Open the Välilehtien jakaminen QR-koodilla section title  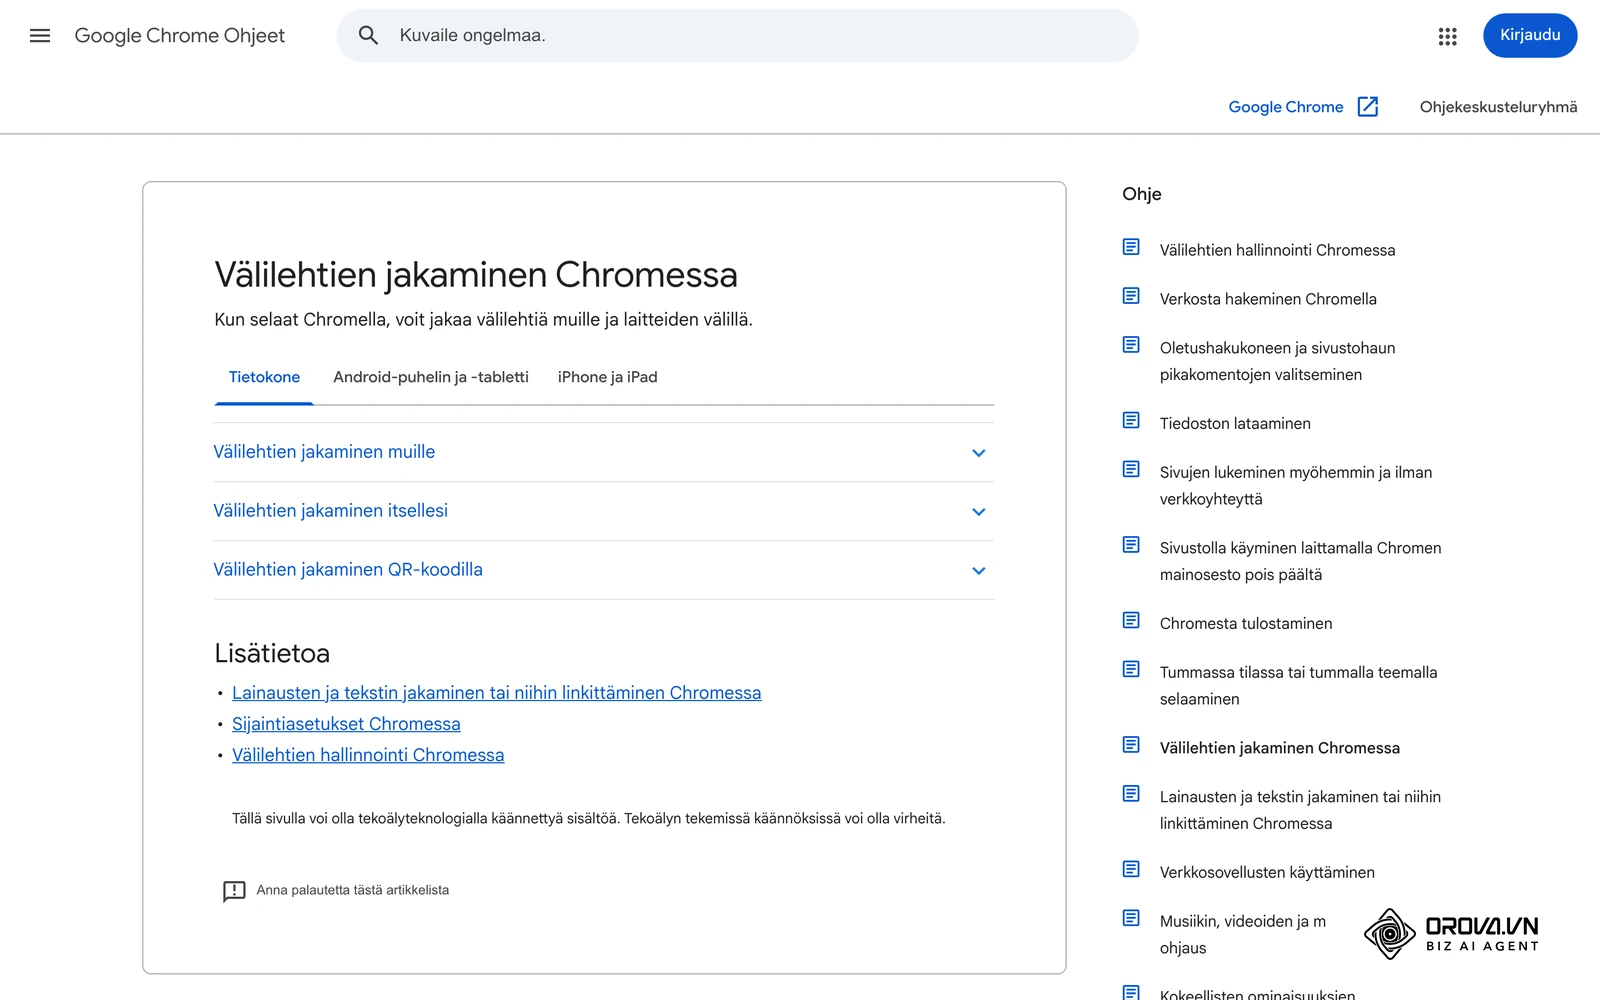pos(348,570)
